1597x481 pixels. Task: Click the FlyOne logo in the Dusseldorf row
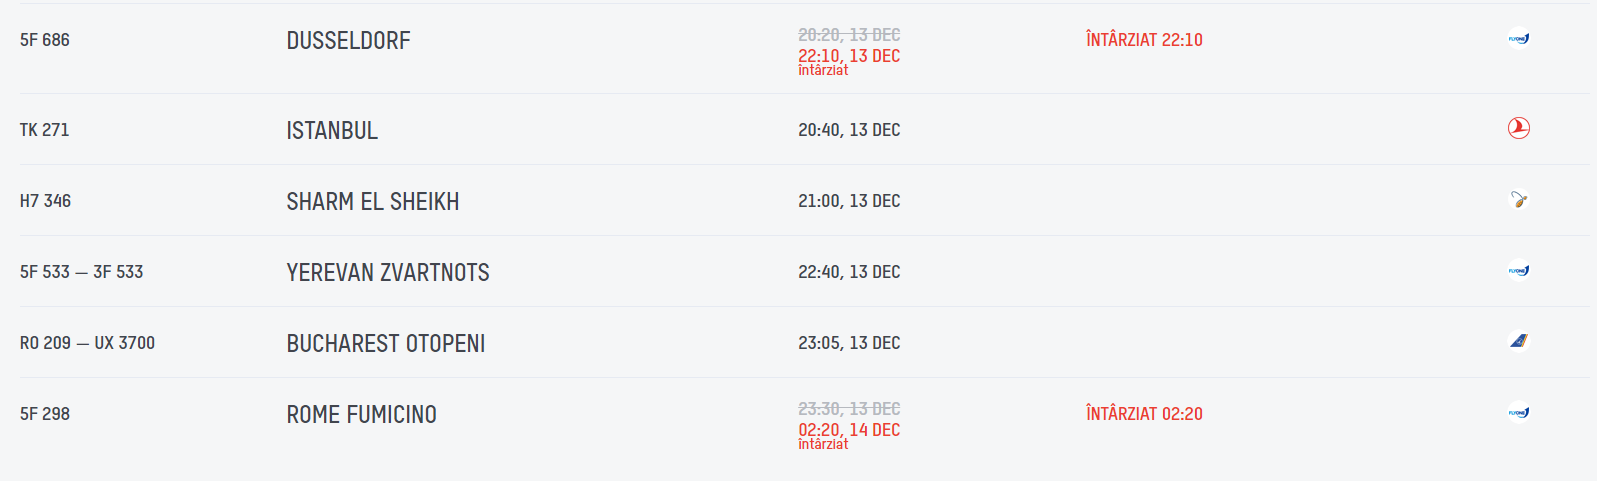coord(1518,39)
